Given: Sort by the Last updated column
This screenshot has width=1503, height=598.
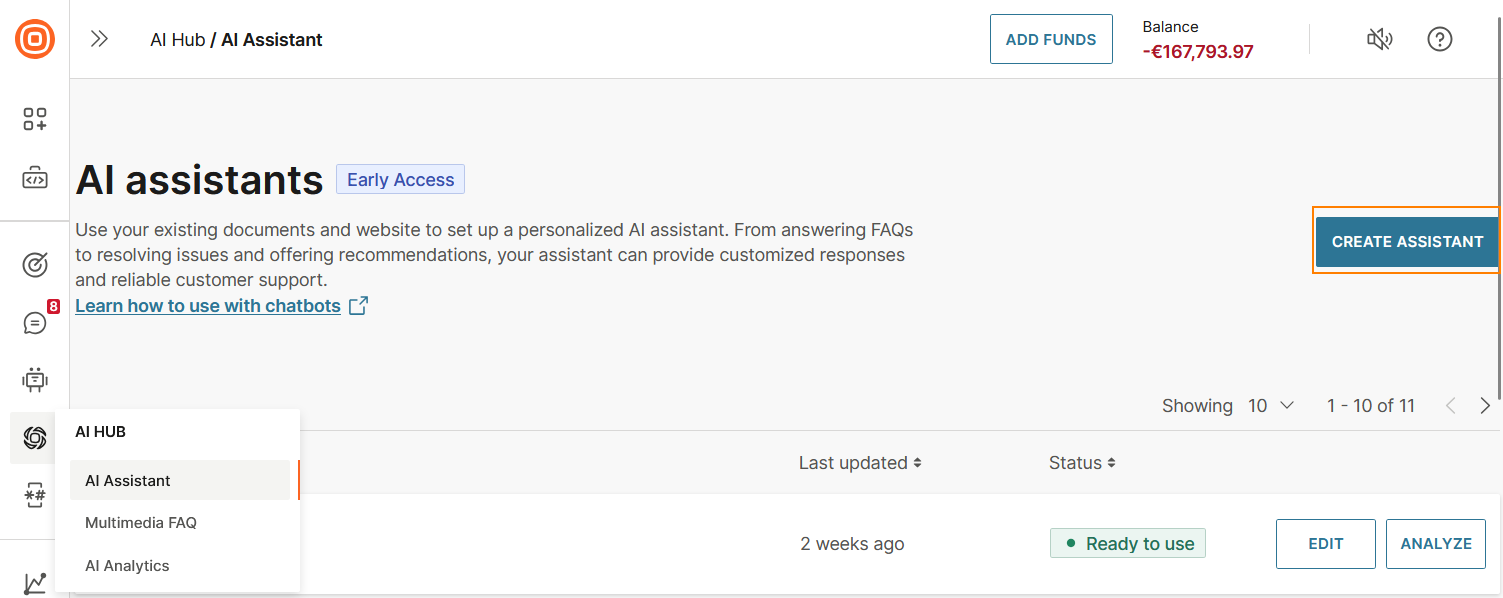Looking at the screenshot, I should (x=860, y=463).
